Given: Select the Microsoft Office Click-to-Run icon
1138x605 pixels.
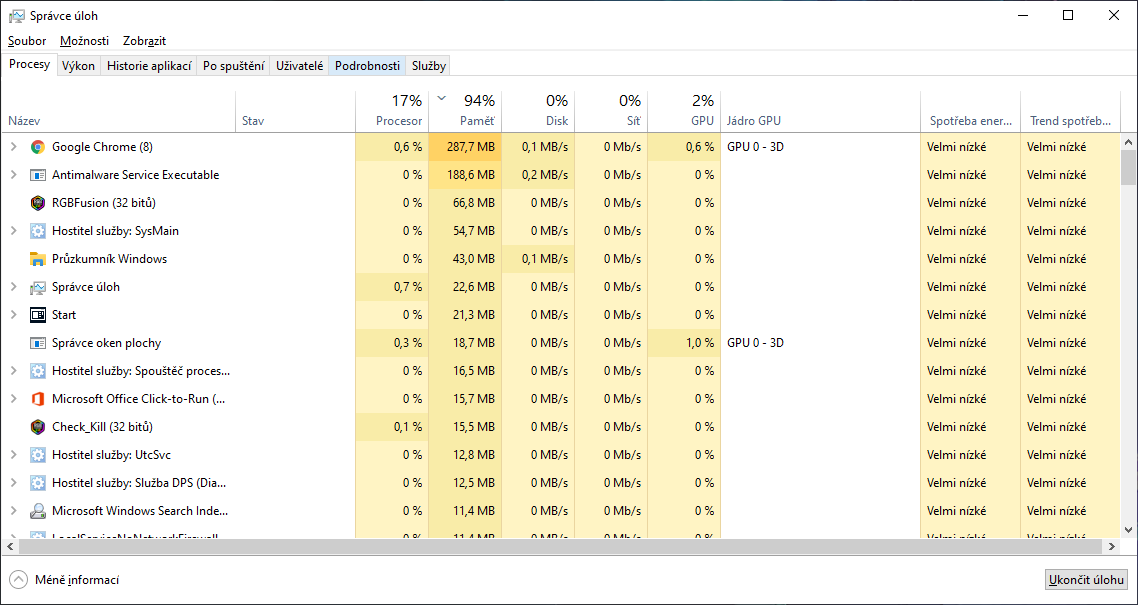Looking at the screenshot, I should 38,399.
